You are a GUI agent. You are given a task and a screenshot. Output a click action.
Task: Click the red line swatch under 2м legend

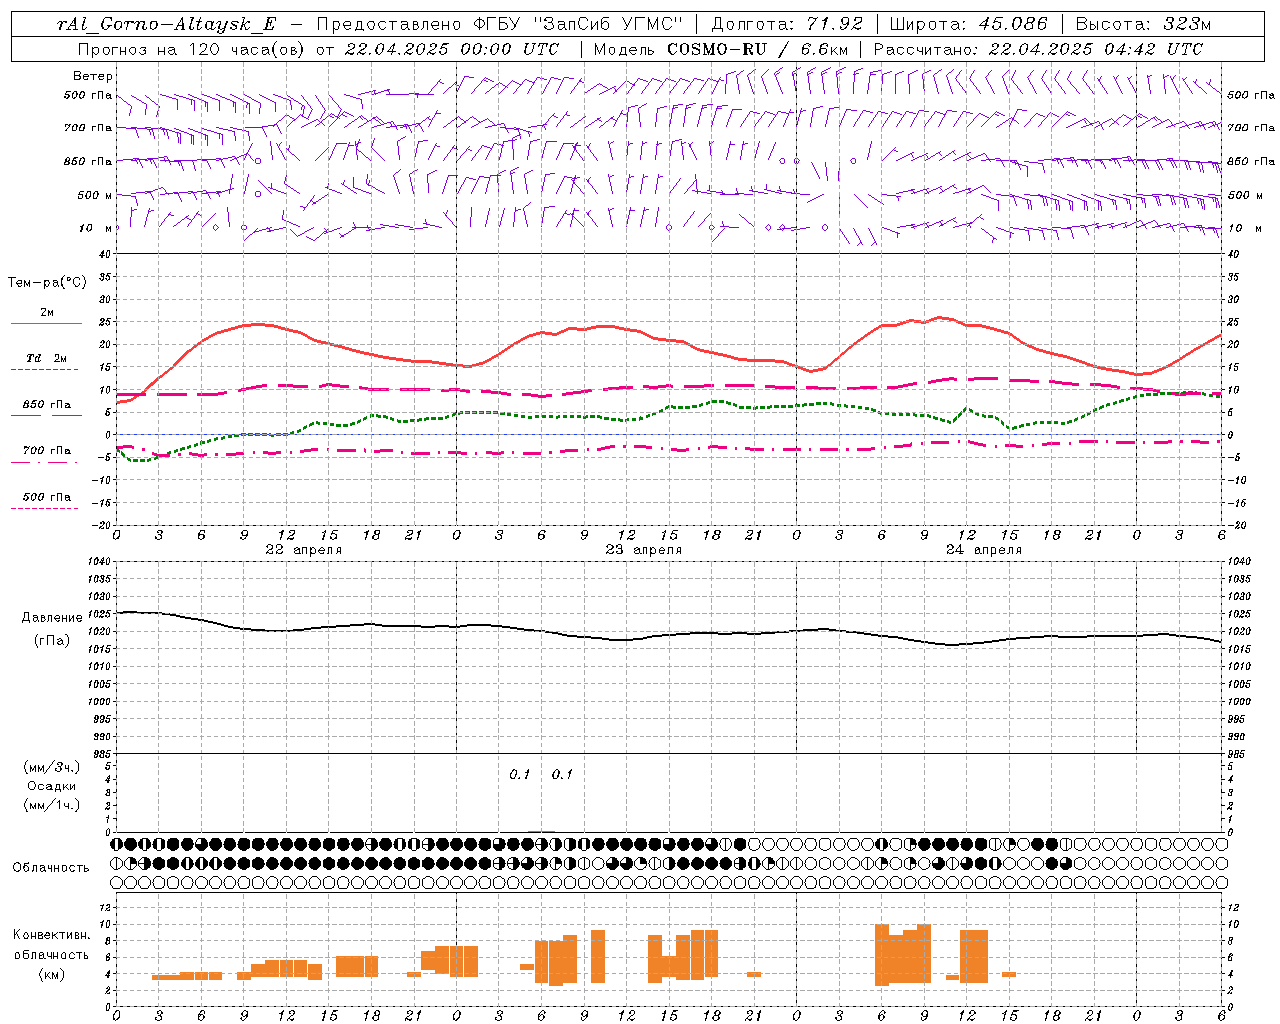tap(46, 324)
